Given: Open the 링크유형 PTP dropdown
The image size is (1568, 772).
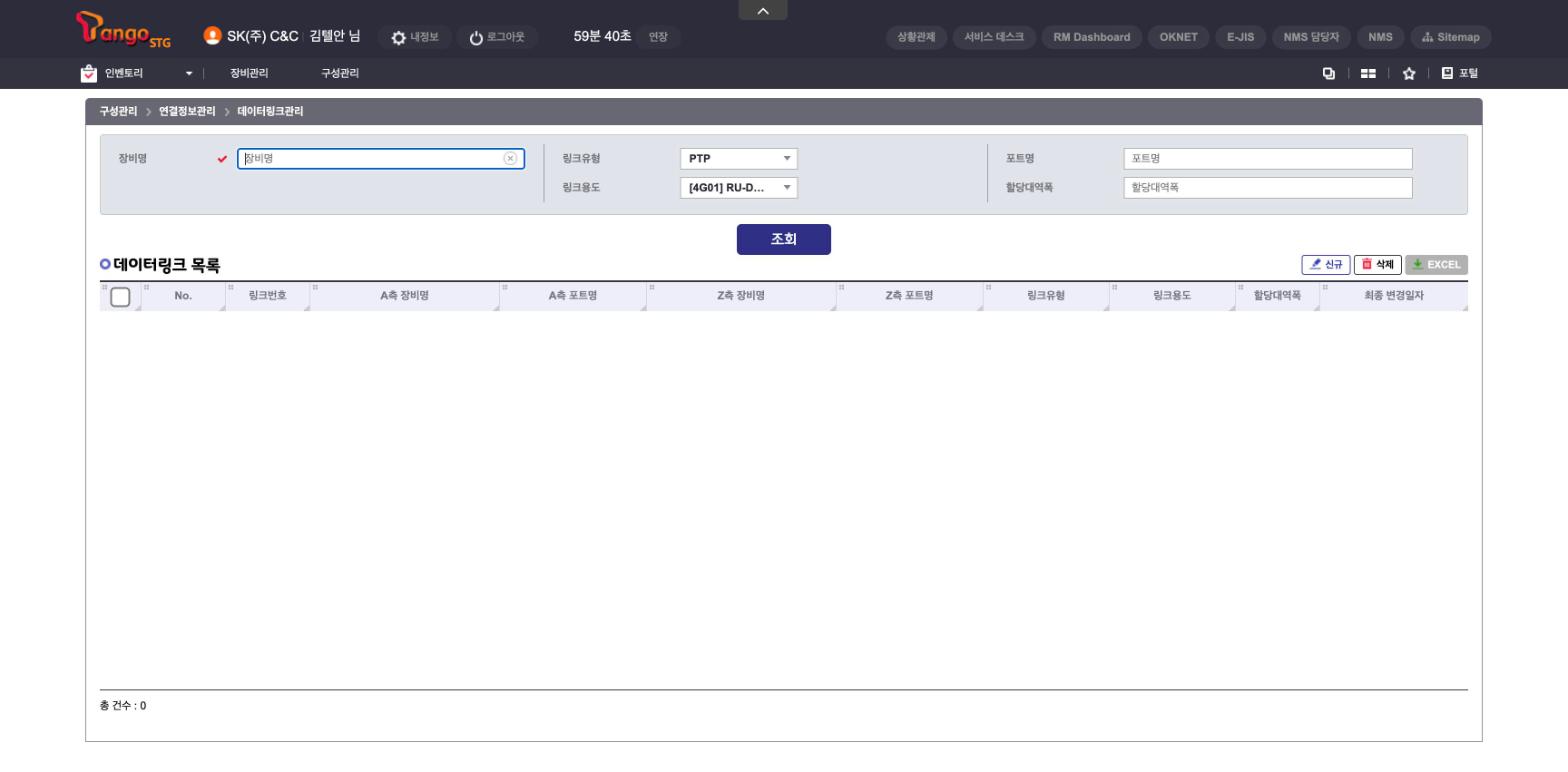Looking at the screenshot, I should click(x=739, y=158).
